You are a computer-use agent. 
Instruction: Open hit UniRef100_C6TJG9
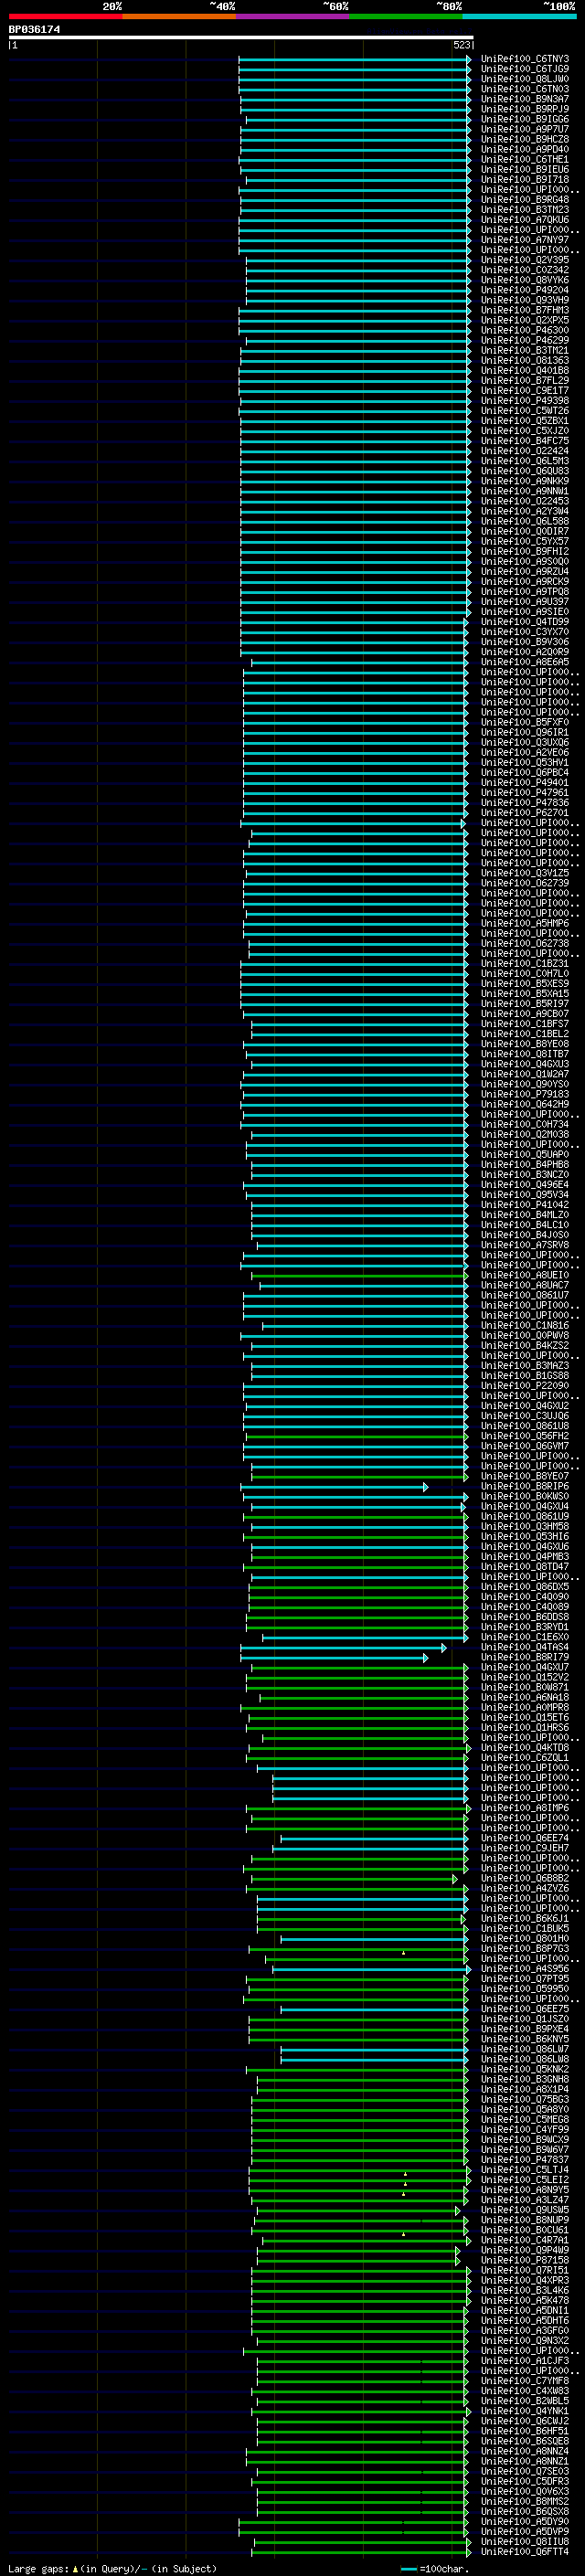tap(524, 69)
